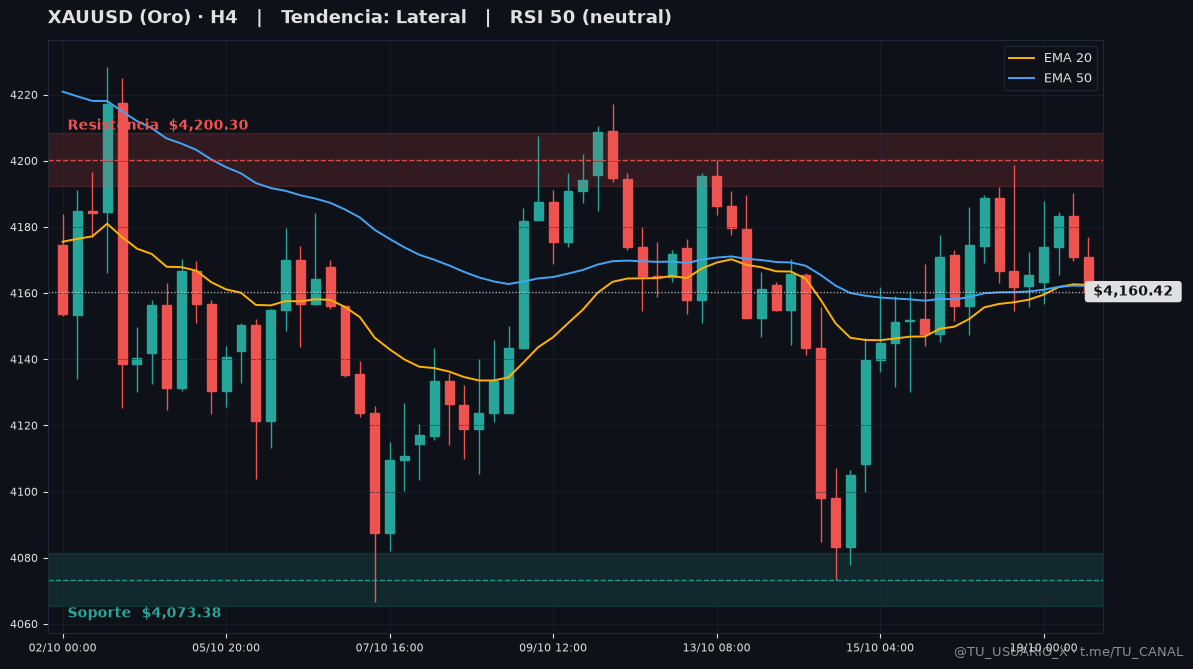Viewport: 1193px width, 669px height.
Task: Click the XAUUSD (Oro) · H4 title text
Action: coord(142,17)
